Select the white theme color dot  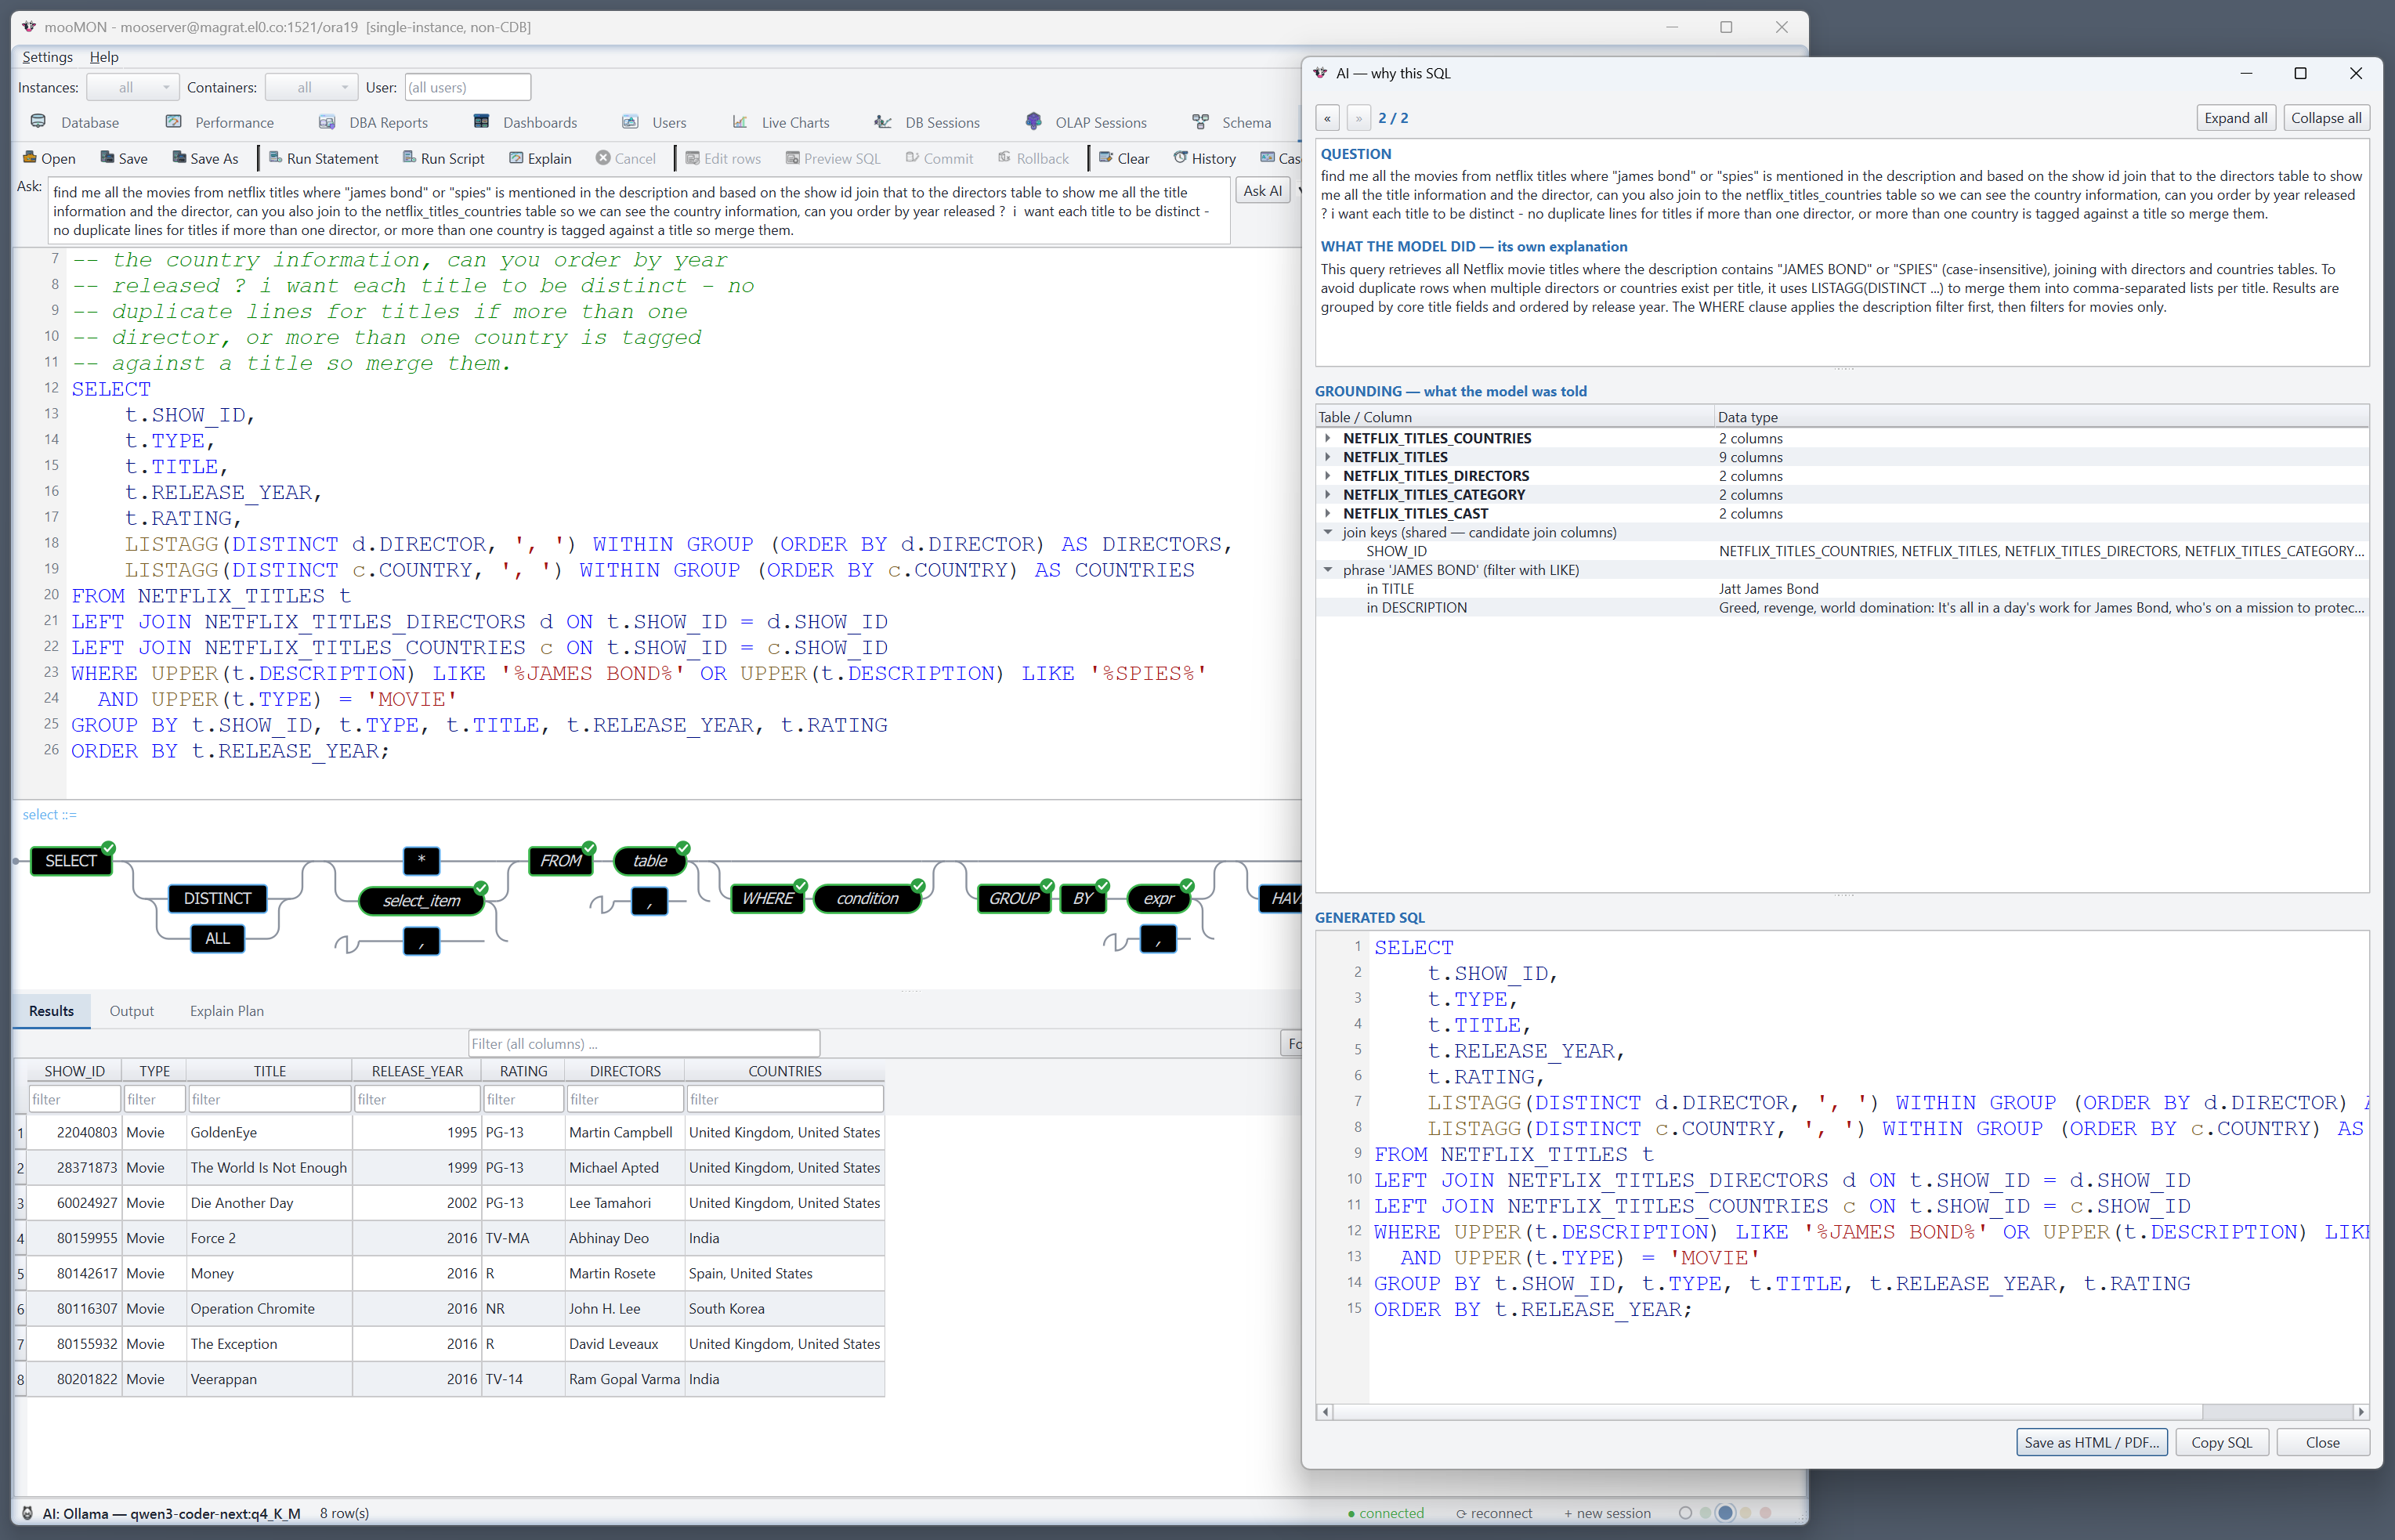pos(1685,1513)
